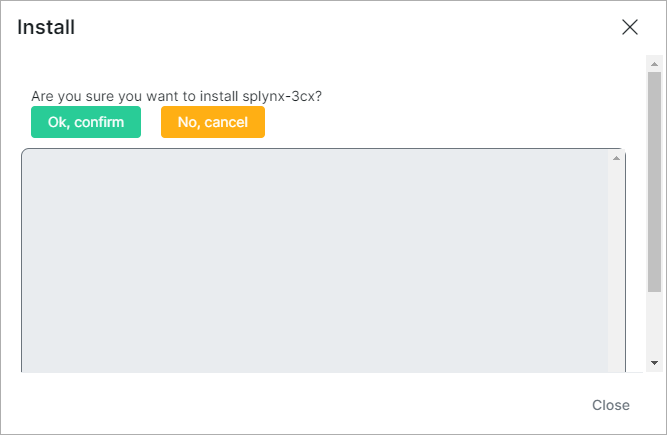The height and width of the screenshot is (435, 667).
Task: Click the gap between the confirm and cancel buttons
Action: click(151, 122)
